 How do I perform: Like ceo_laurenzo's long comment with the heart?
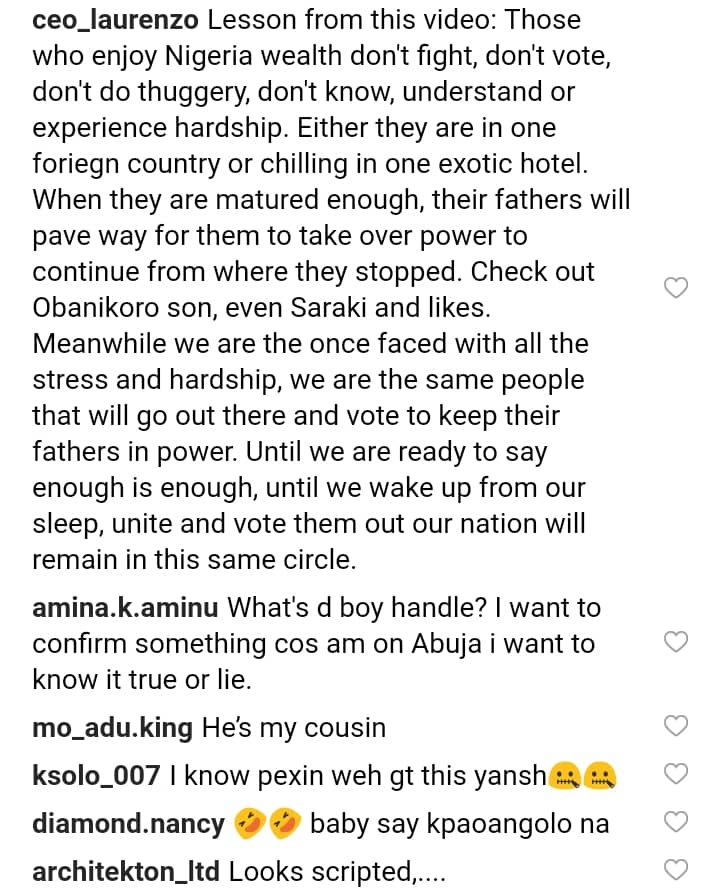pos(677,289)
